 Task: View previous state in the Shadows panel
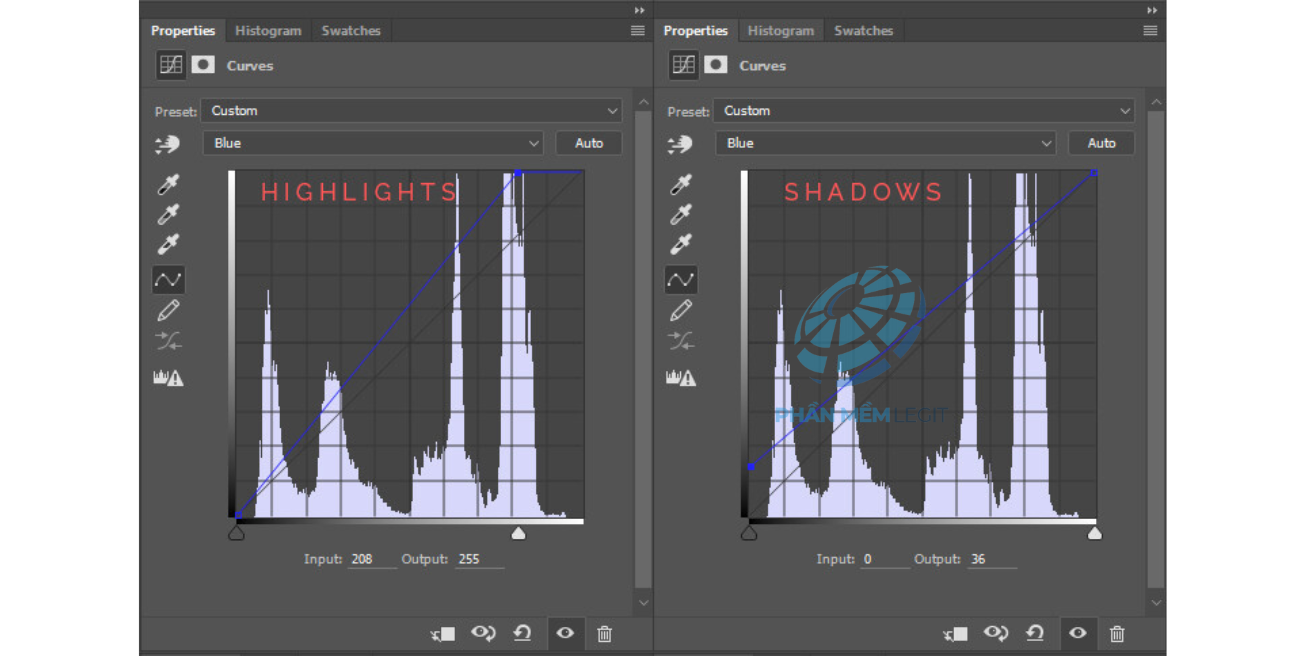pos(997,633)
